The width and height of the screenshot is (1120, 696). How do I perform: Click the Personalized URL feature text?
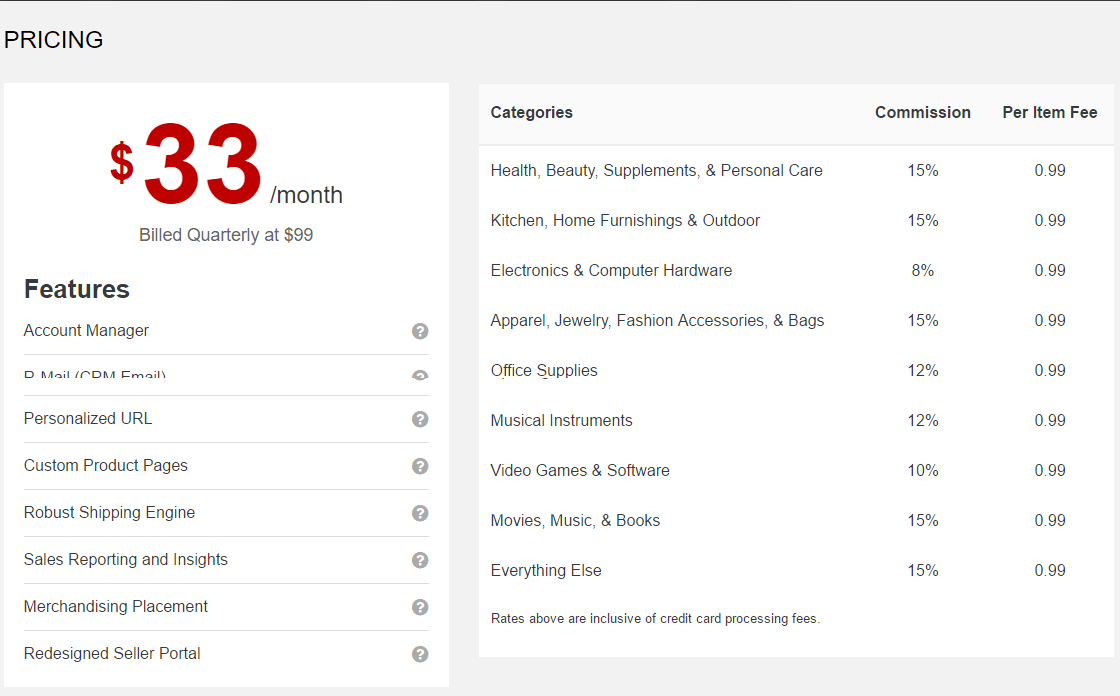[x=88, y=418]
